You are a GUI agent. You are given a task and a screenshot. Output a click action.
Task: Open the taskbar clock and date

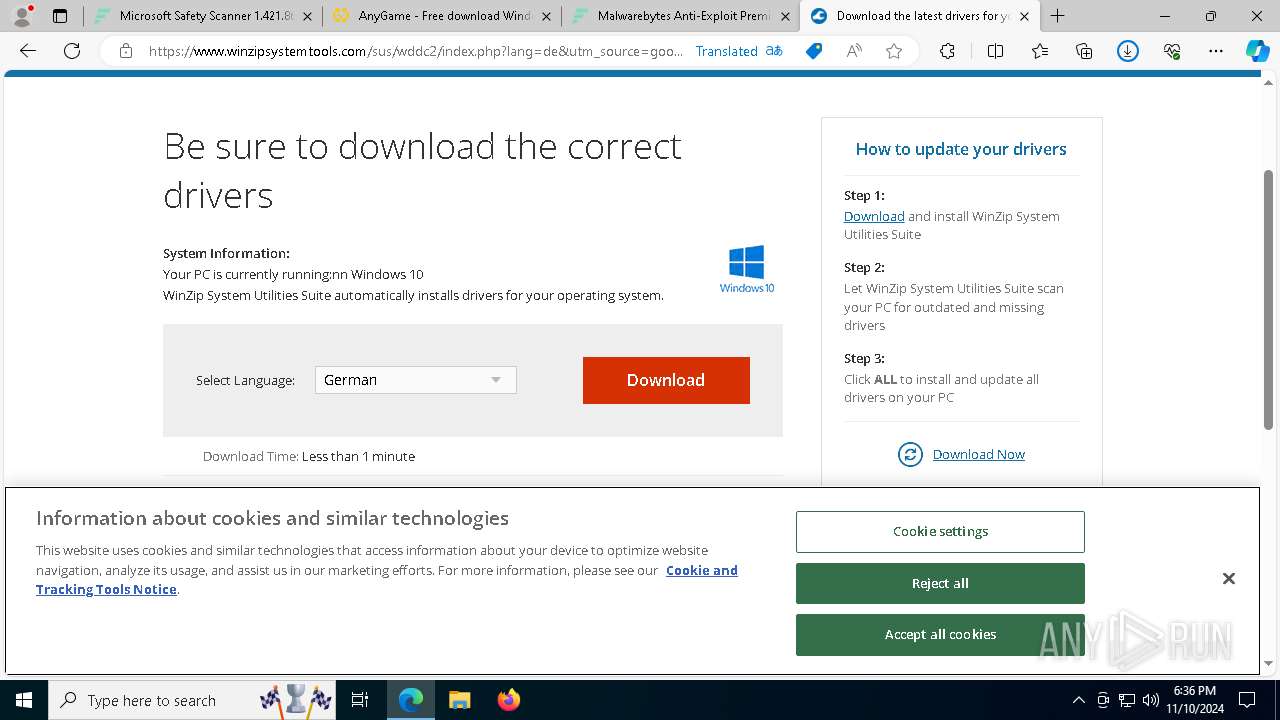point(1194,700)
